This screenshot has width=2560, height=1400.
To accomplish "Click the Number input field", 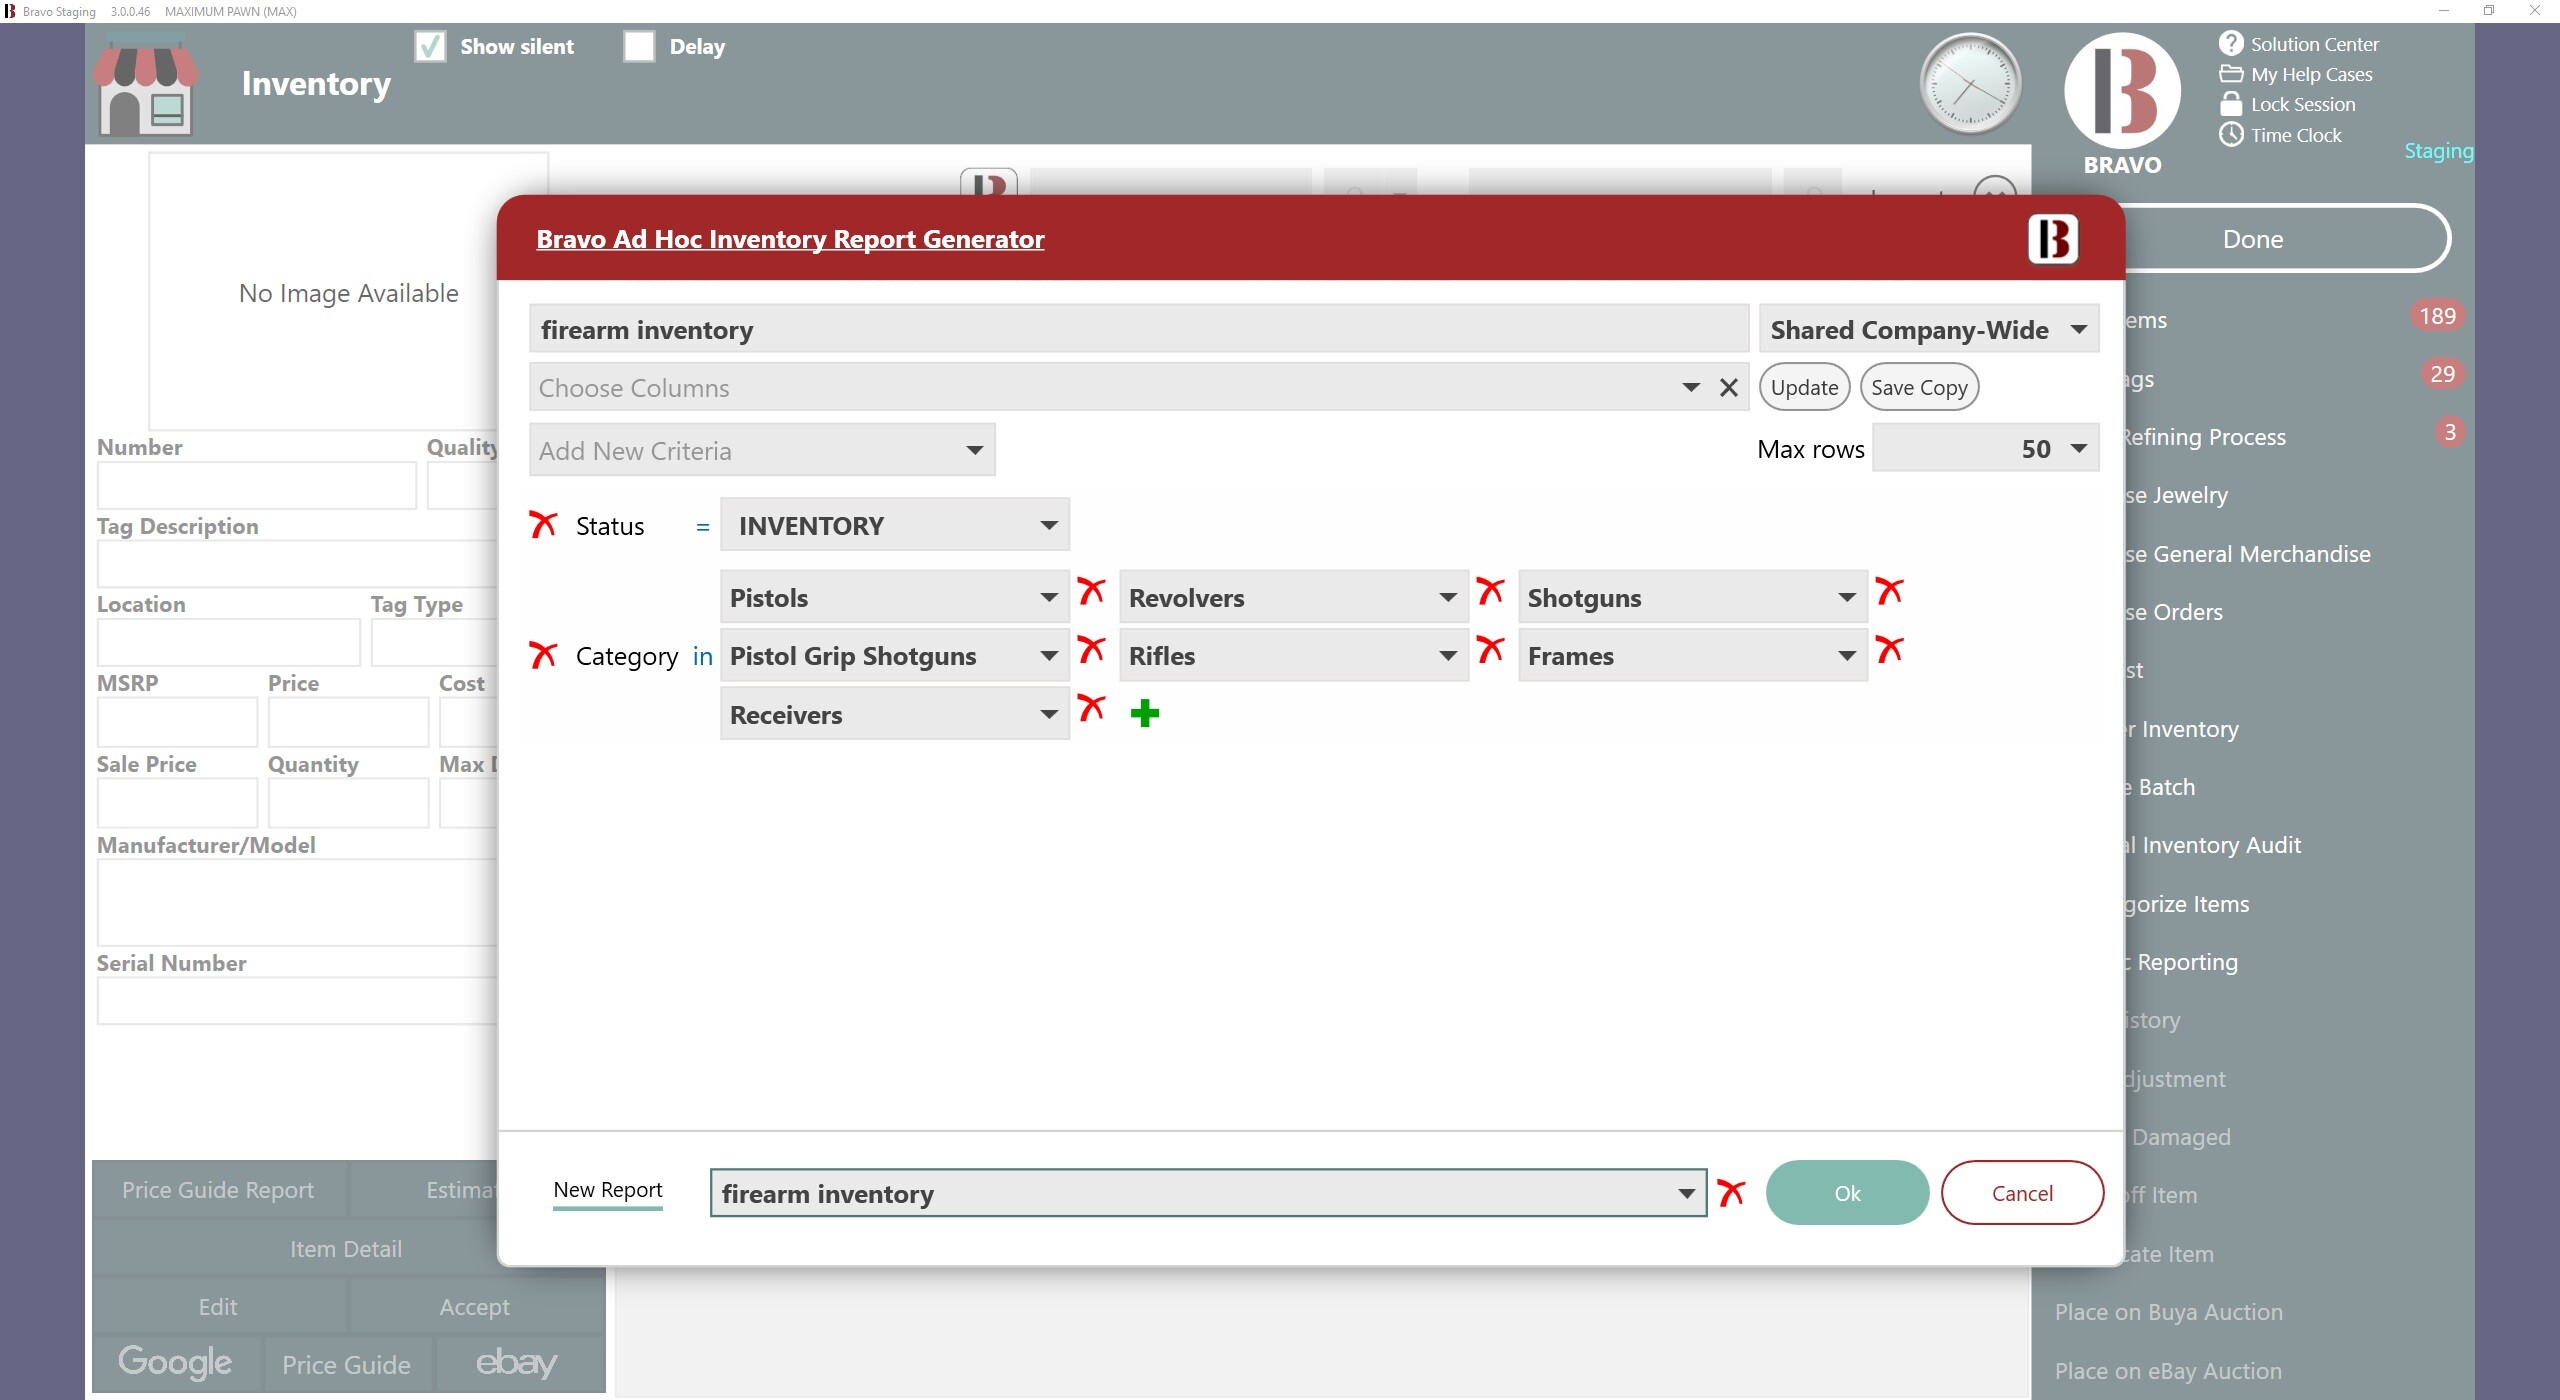I will (256, 486).
